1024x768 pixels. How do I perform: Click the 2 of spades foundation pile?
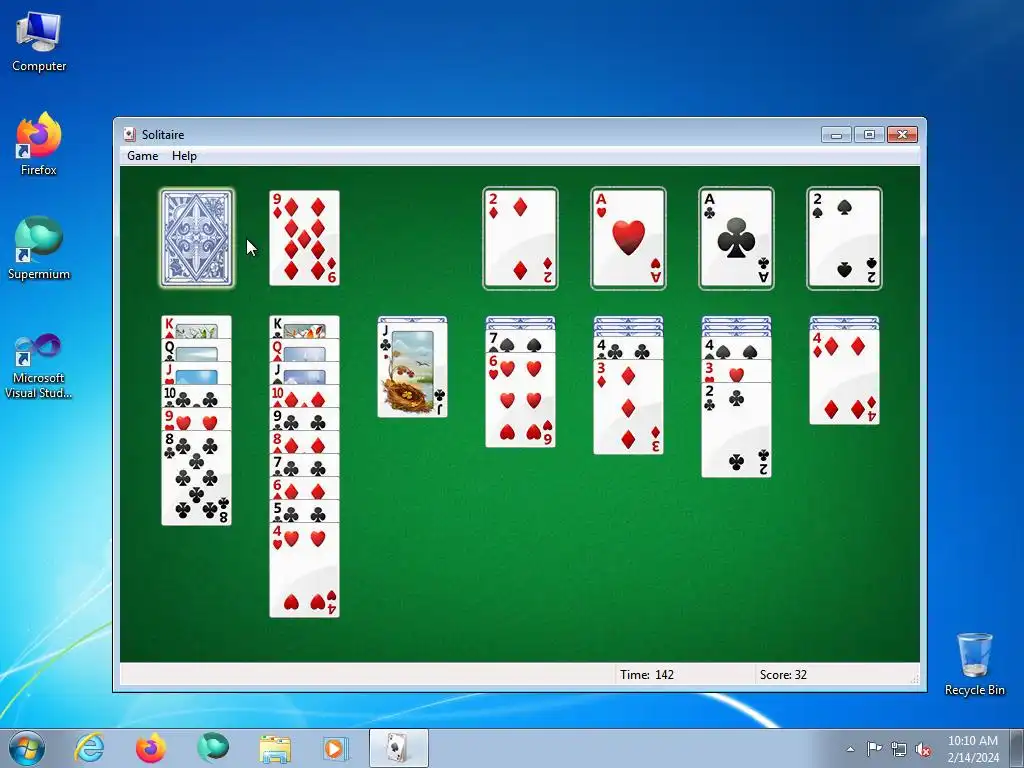tap(844, 238)
